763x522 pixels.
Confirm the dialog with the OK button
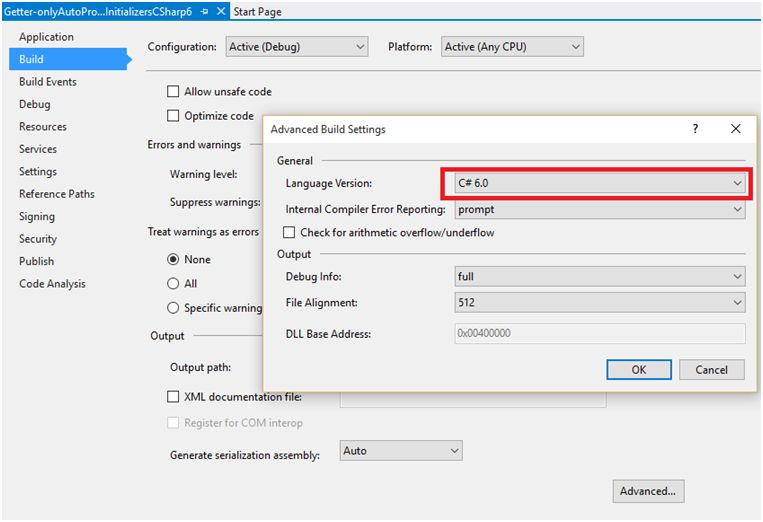pyautogui.click(x=638, y=370)
